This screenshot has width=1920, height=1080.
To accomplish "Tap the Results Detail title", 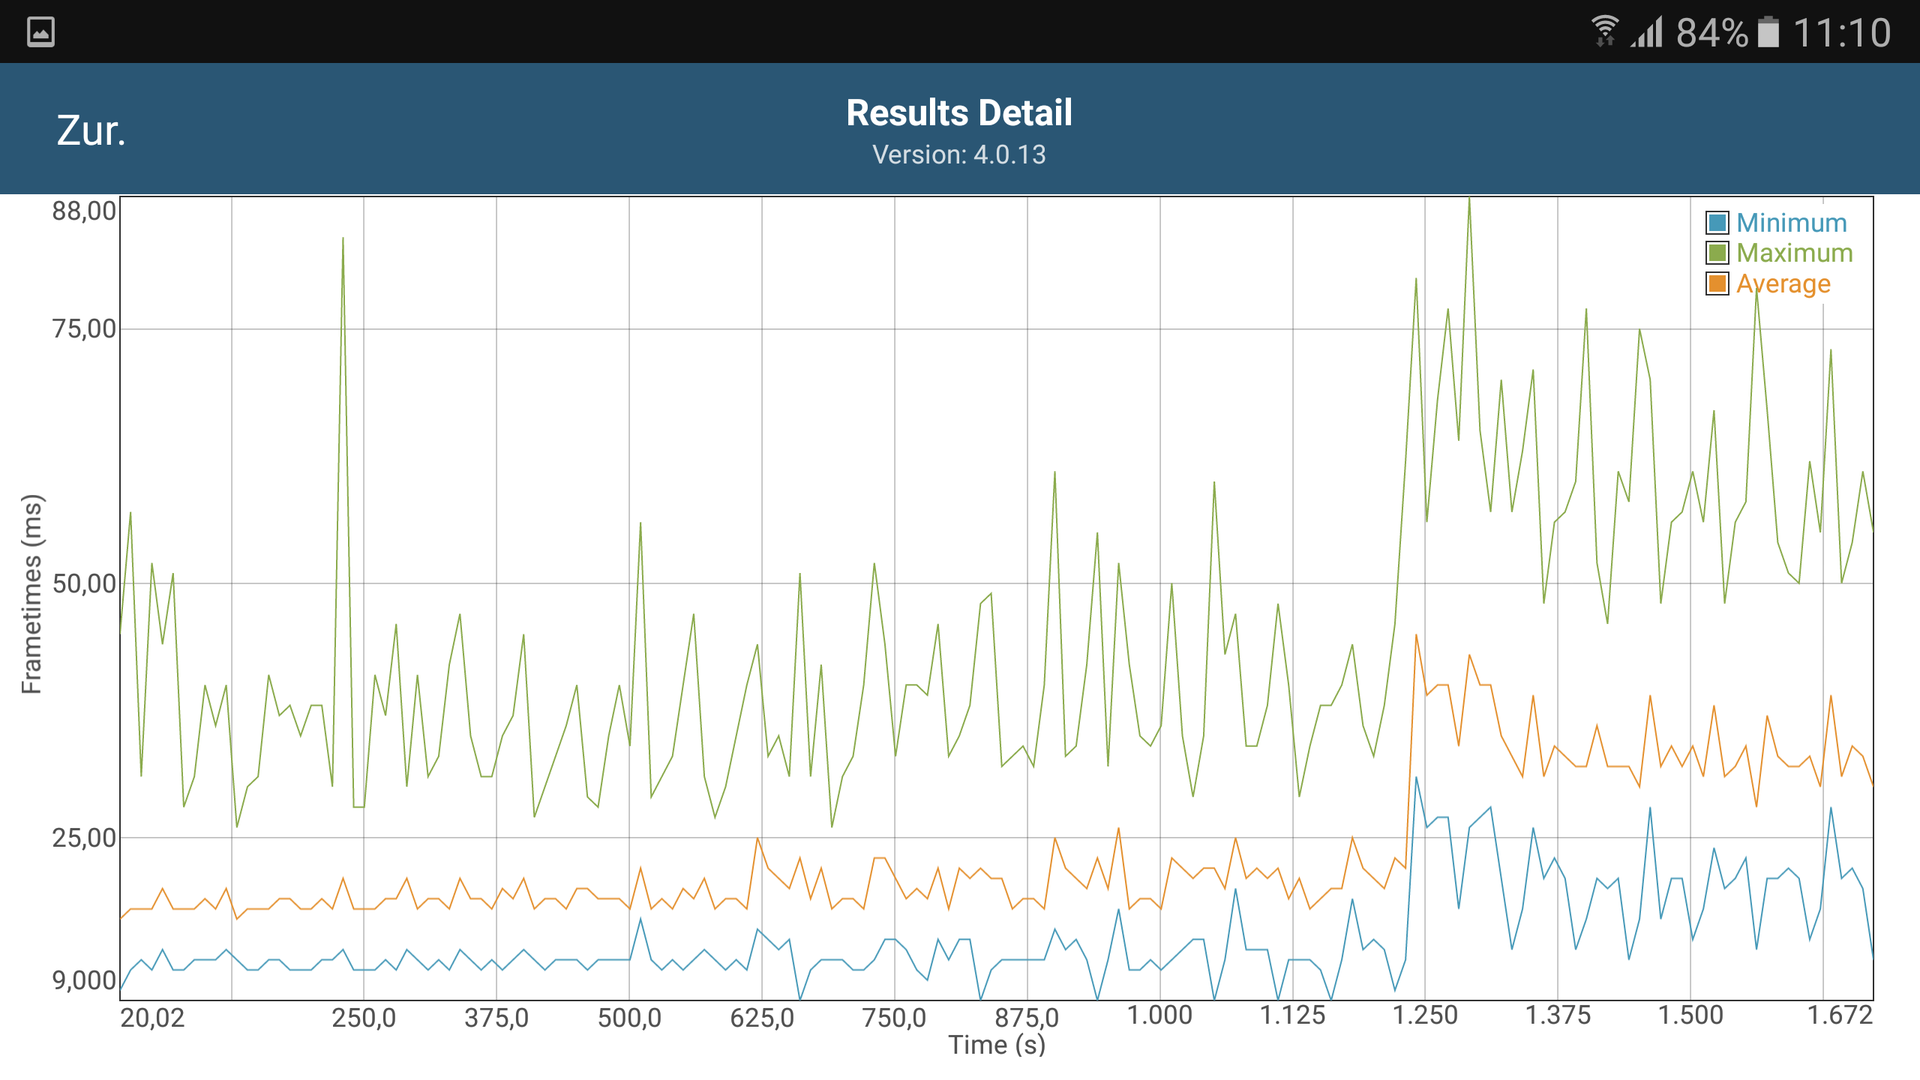I will (959, 113).
